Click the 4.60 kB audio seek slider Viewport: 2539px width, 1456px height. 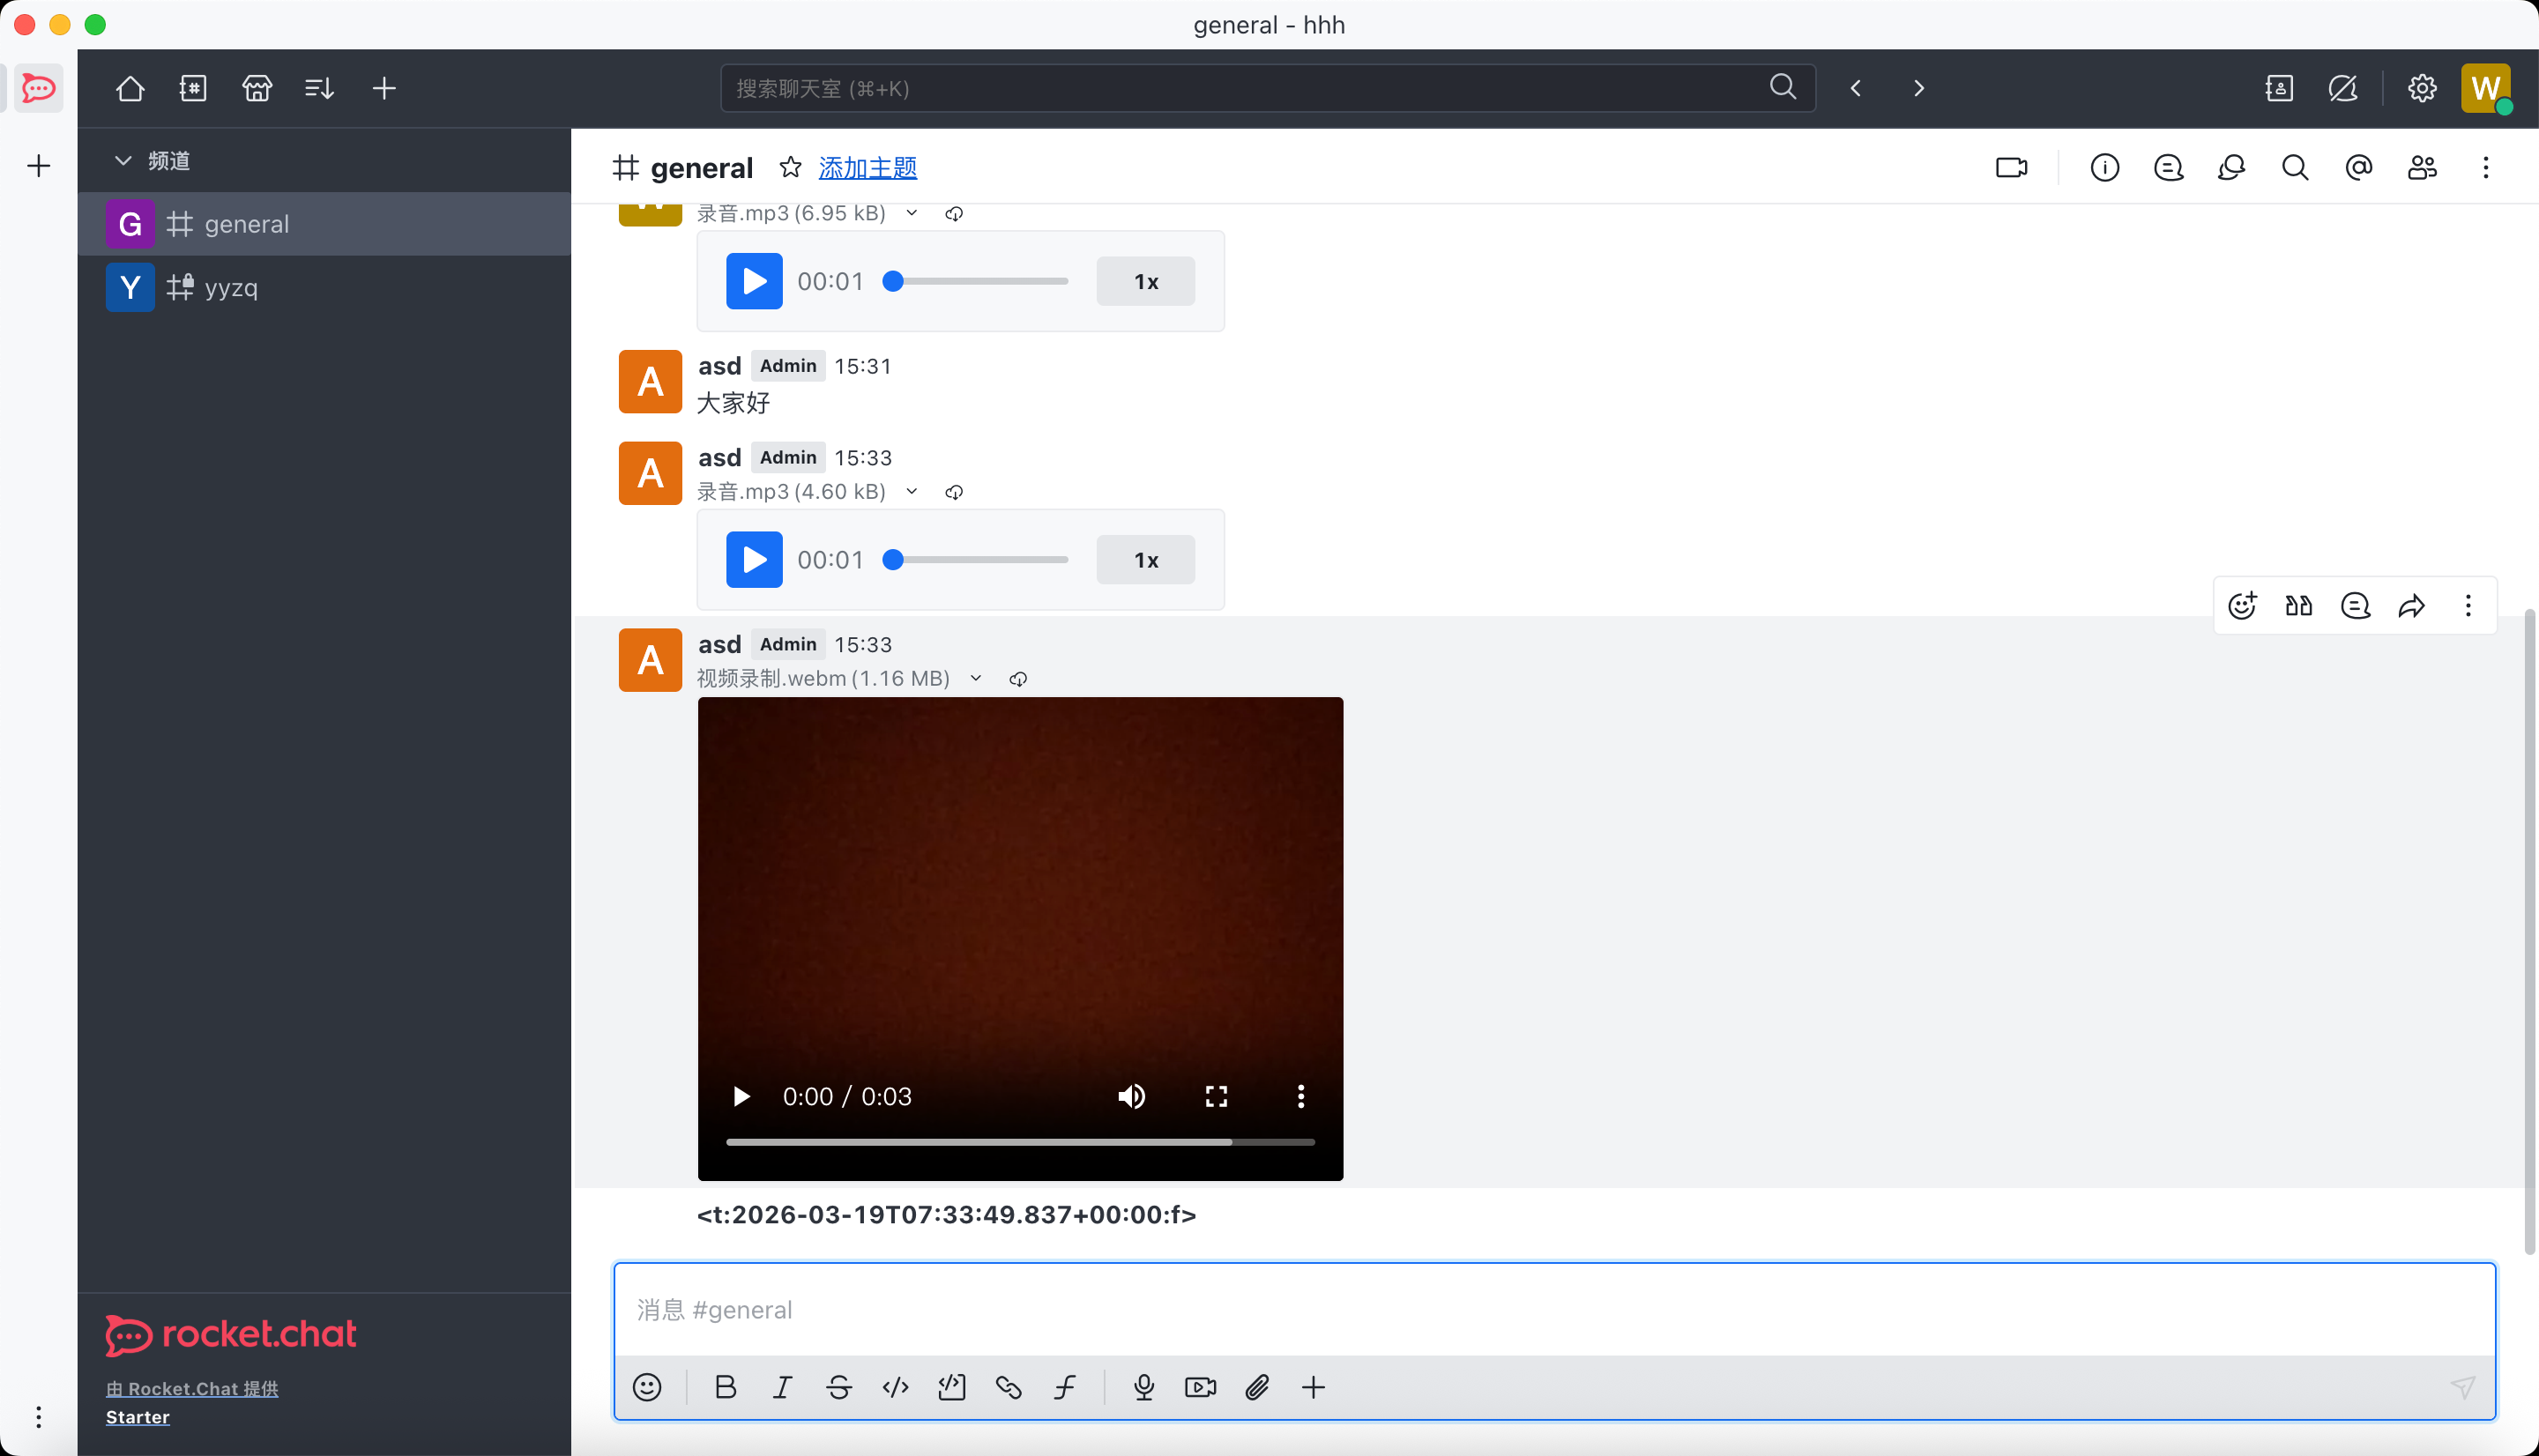tap(979, 560)
